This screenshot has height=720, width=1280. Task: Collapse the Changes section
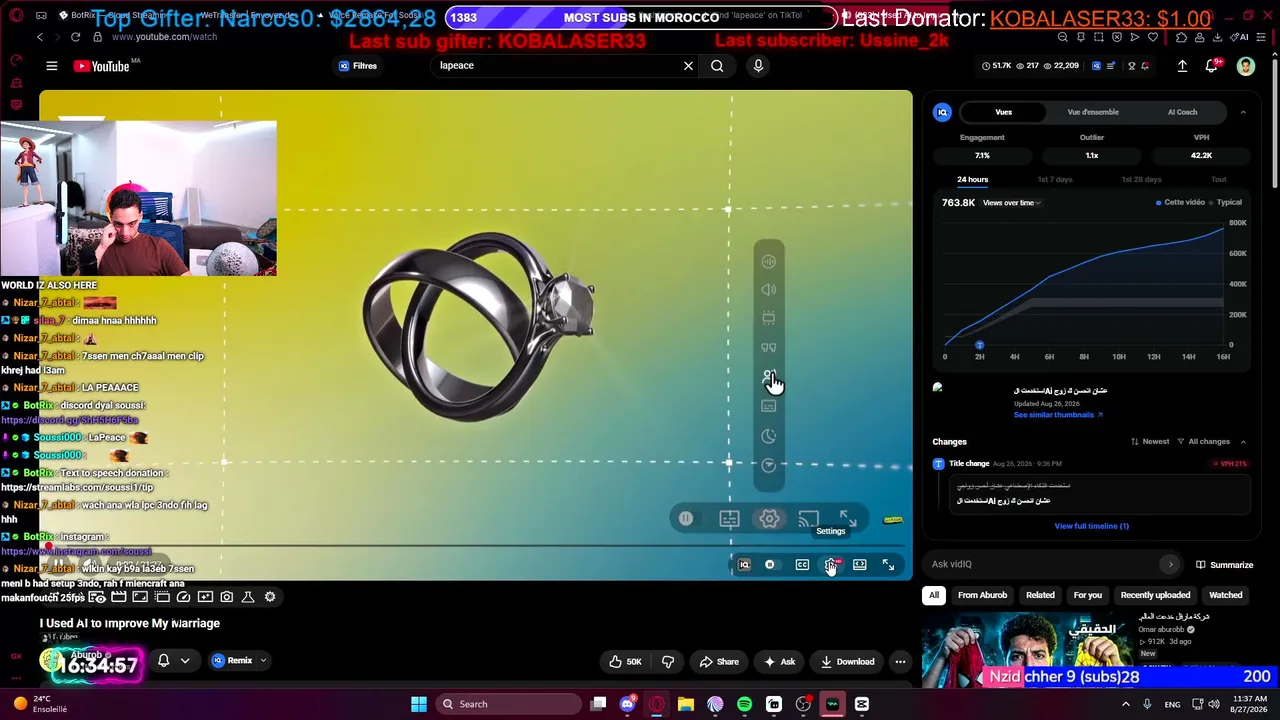pos(1243,442)
